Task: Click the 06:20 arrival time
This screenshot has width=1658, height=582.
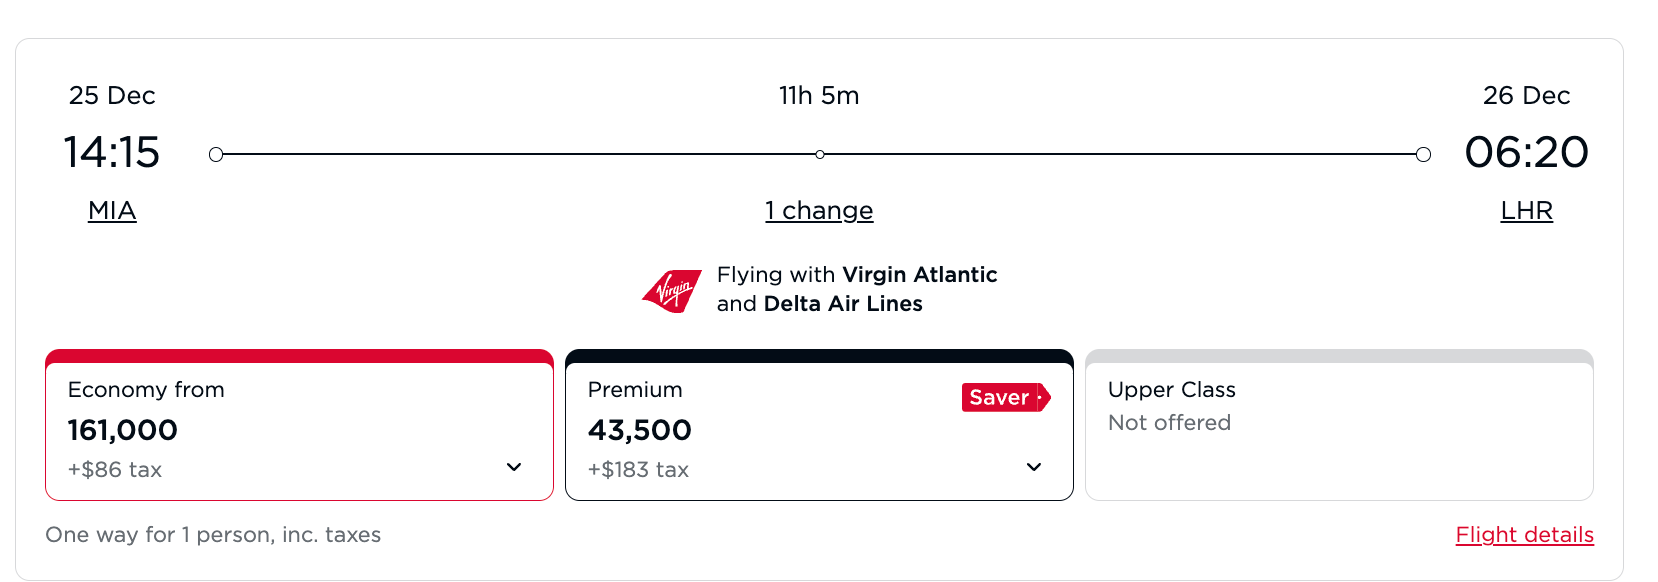Action: tap(1526, 152)
